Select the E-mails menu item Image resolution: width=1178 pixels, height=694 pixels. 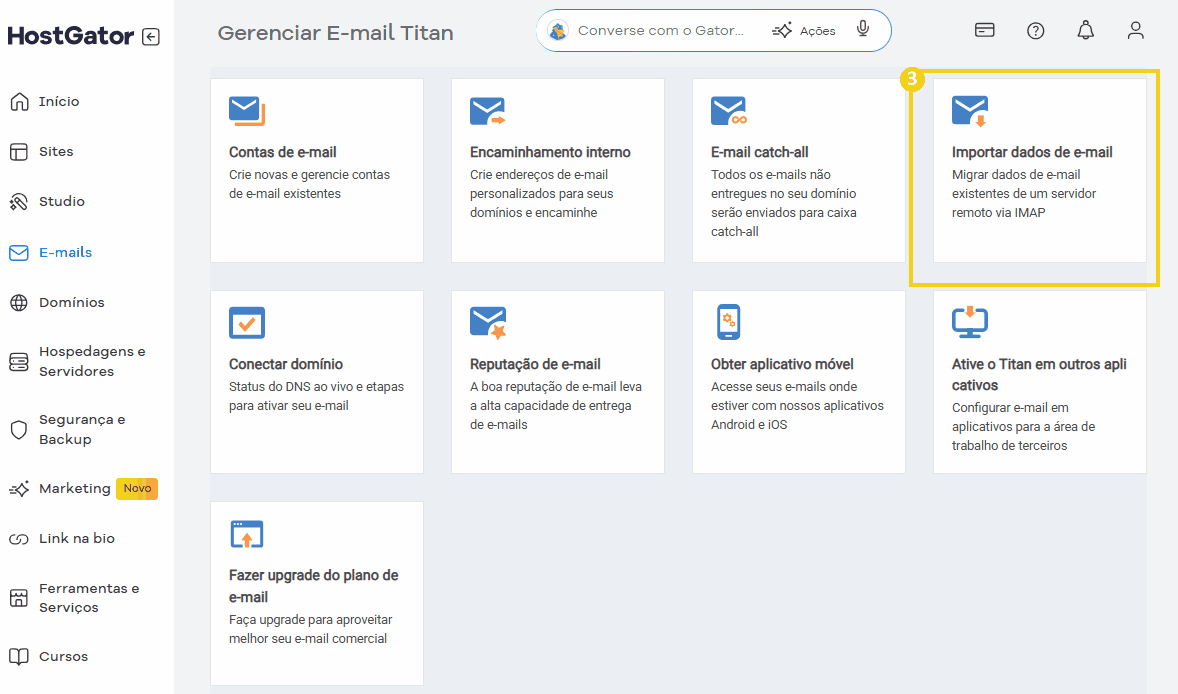(x=65, y=252)
